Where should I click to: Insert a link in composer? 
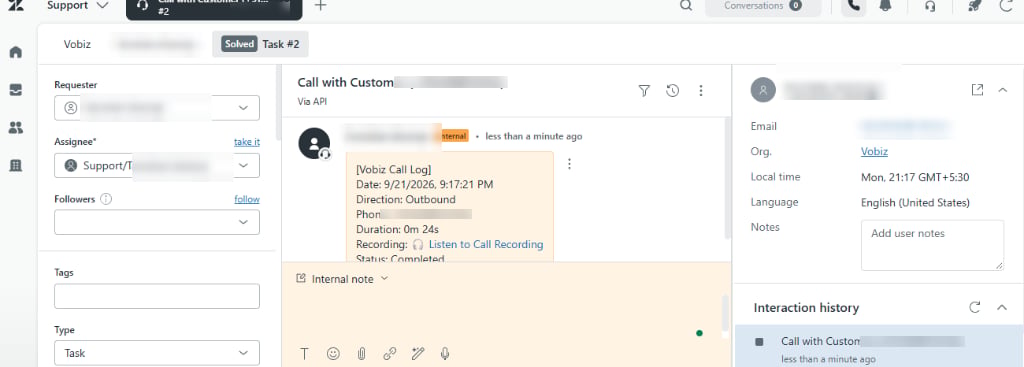click(389, 354)
